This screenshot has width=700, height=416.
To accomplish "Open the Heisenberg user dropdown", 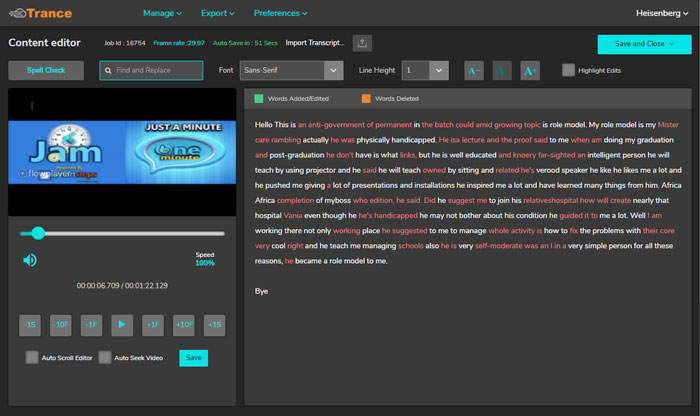I will pos(662,13).
